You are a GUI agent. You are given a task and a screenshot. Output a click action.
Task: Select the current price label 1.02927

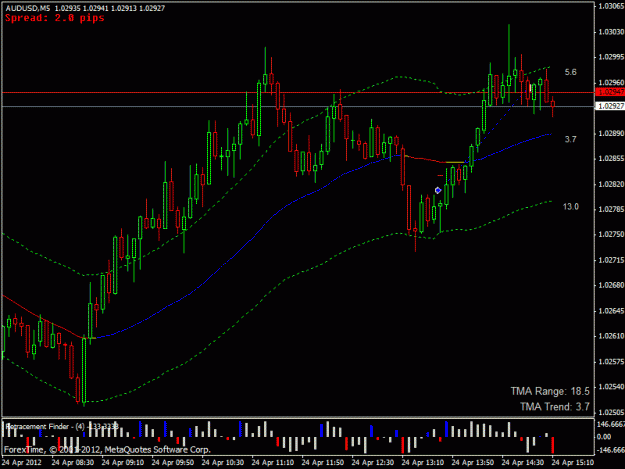(x=611, y=106)
